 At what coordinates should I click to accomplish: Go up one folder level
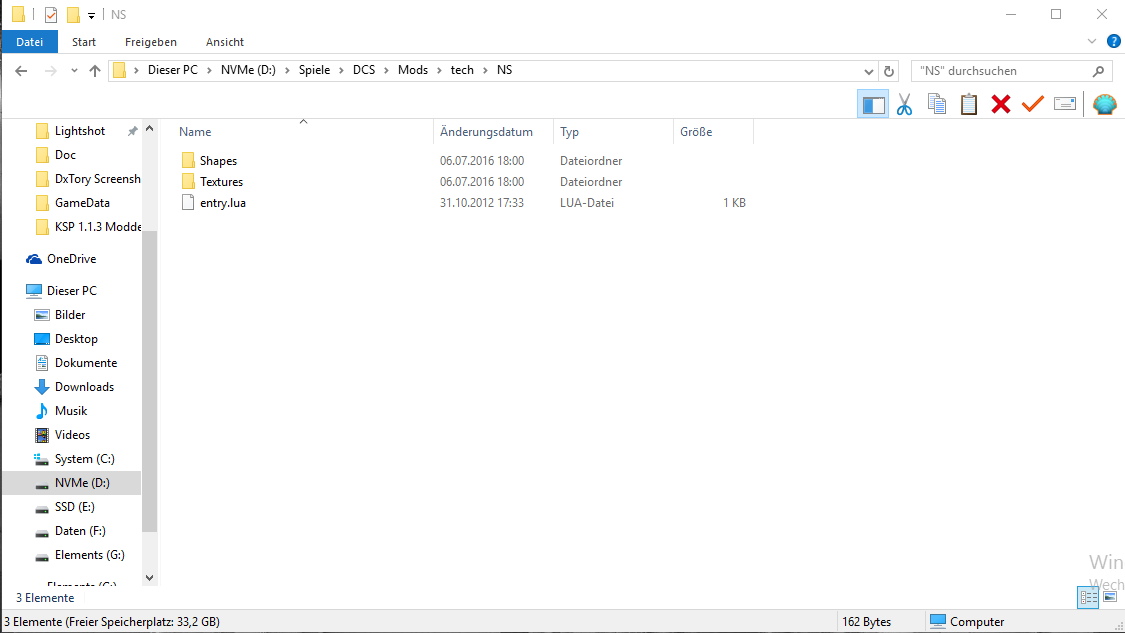[x=95, y=70]
